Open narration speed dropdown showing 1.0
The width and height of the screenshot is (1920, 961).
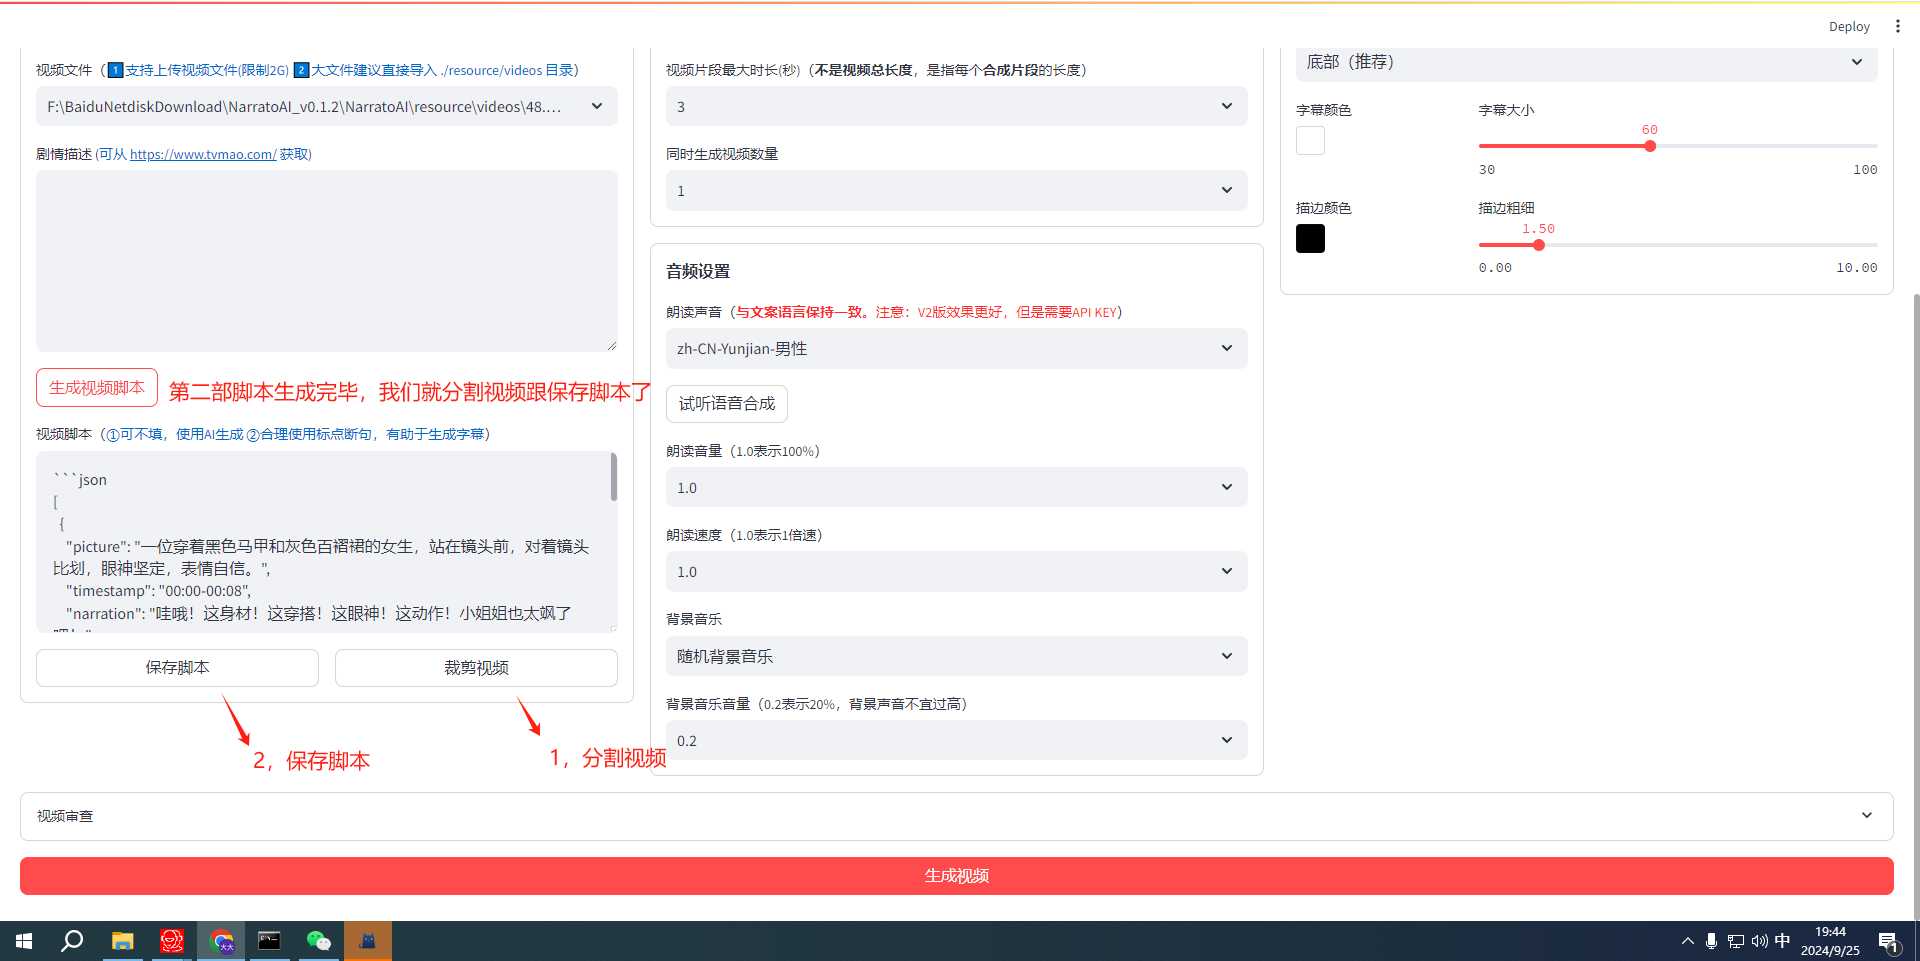956,571
